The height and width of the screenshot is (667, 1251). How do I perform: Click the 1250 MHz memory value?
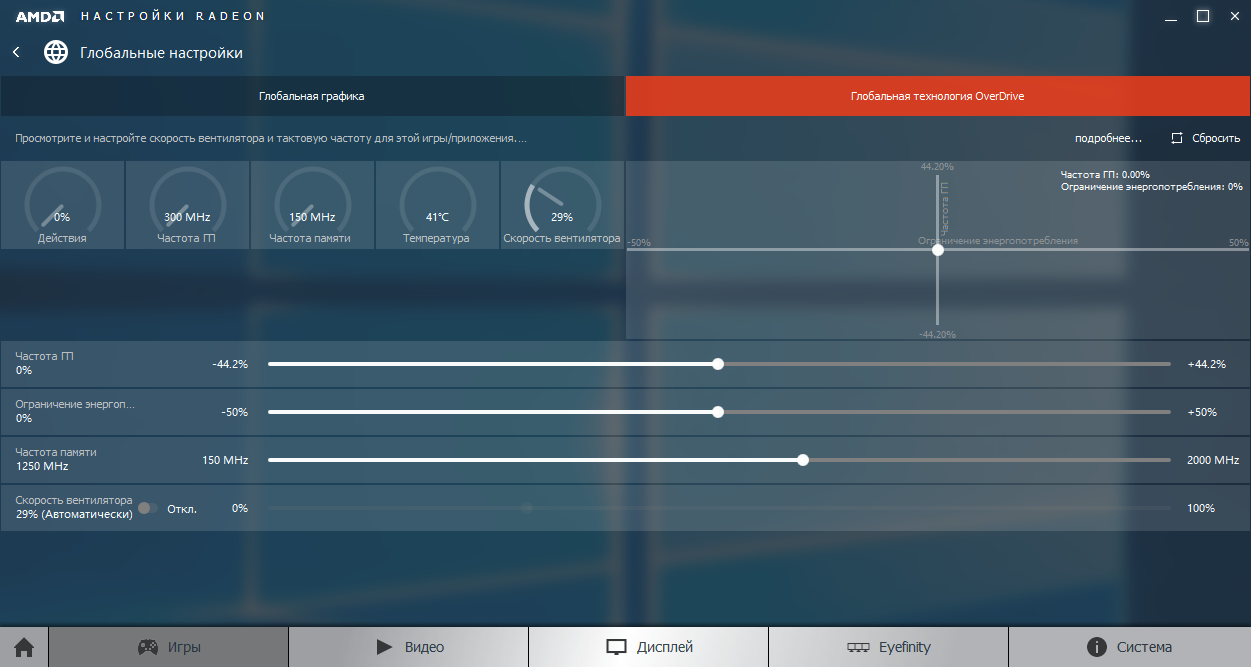[x=42, y=466]
